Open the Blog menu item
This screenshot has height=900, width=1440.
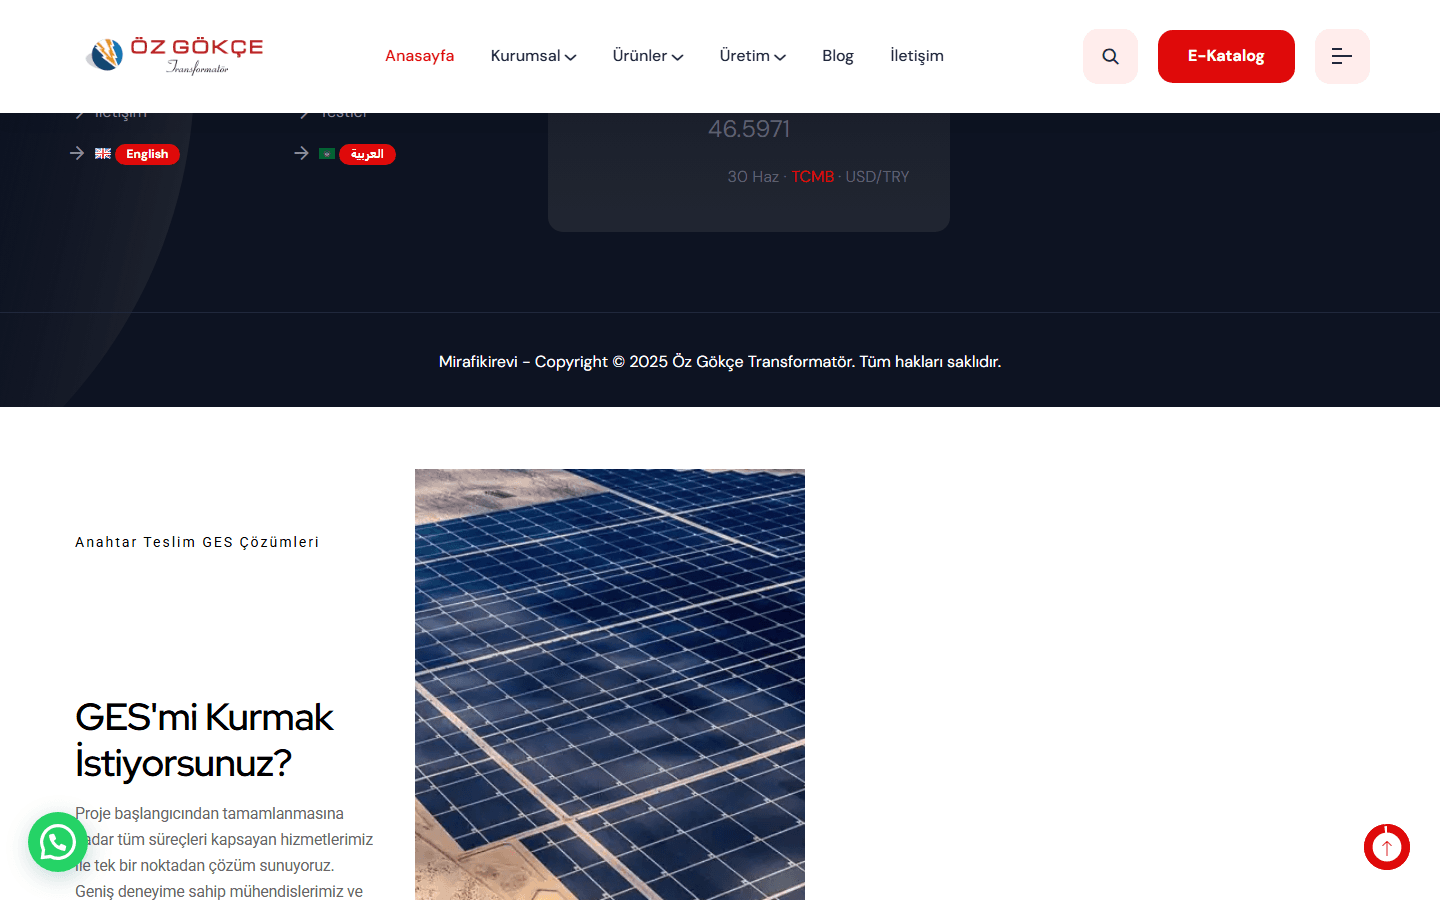pos(838,56)
